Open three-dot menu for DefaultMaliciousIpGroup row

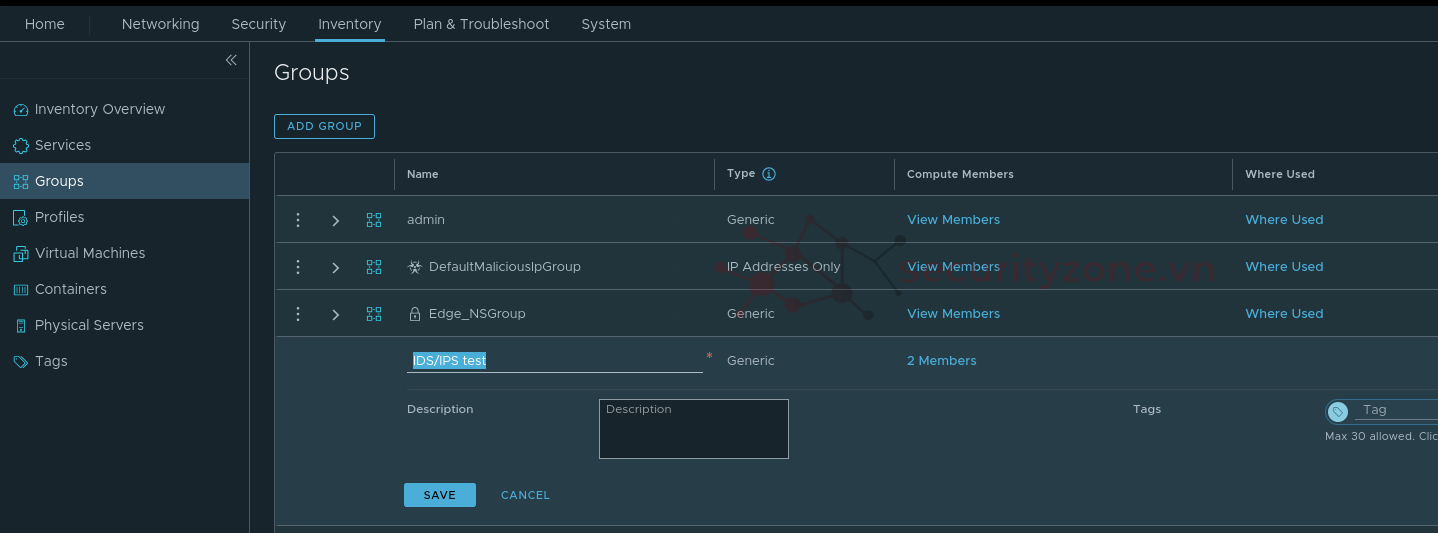point(298,267)
